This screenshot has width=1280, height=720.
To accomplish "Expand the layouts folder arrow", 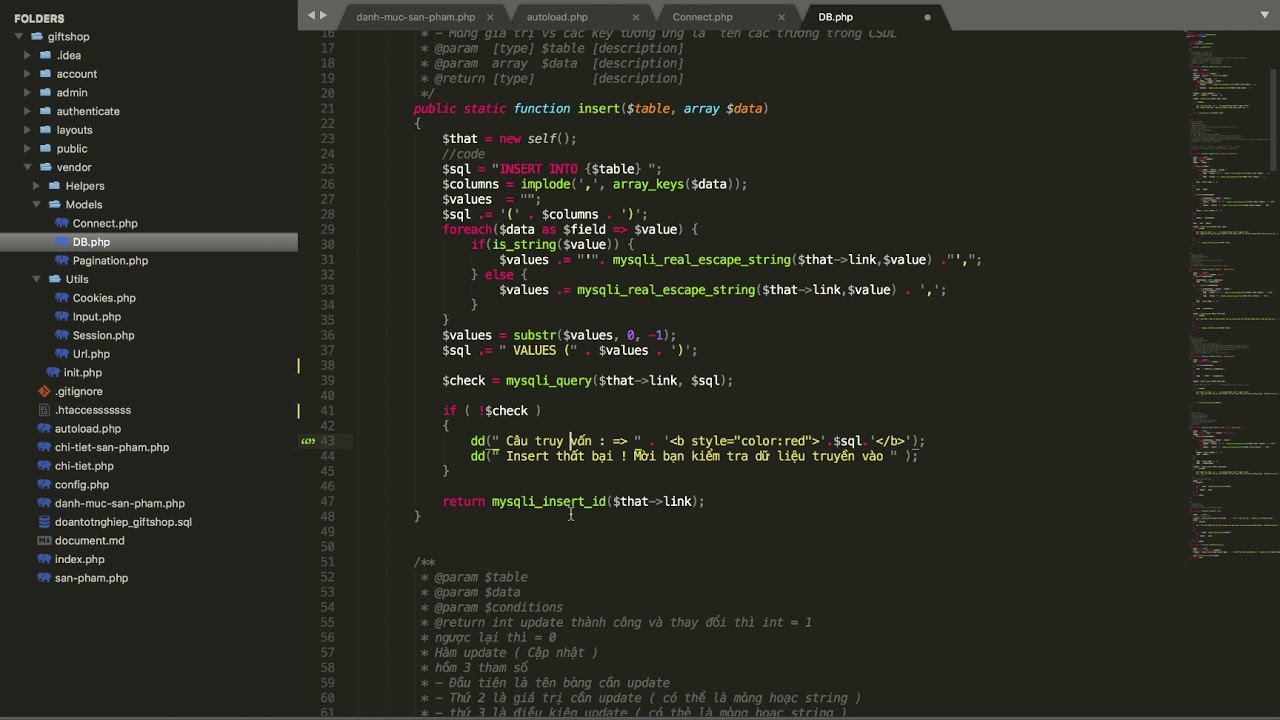I will pyautogui.click(x=27, y=130).
